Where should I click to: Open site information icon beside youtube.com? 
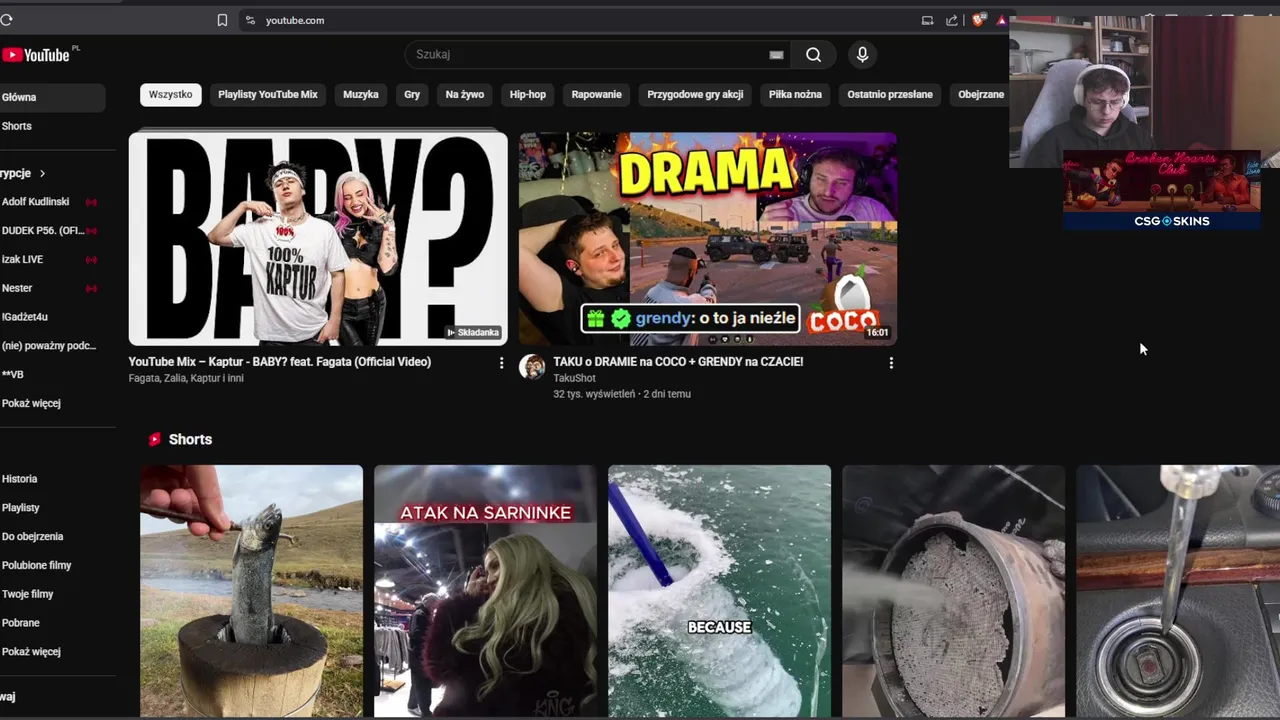(250, 20)
